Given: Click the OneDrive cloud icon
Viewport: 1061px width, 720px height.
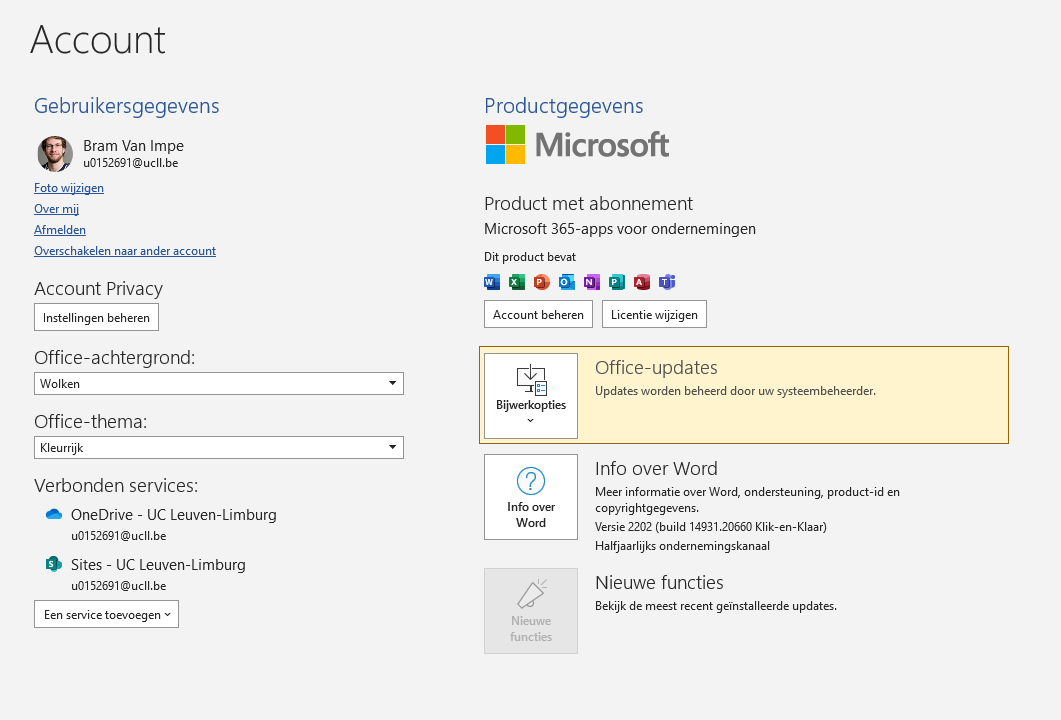Looking at the screenshot, I should point(54,515).
